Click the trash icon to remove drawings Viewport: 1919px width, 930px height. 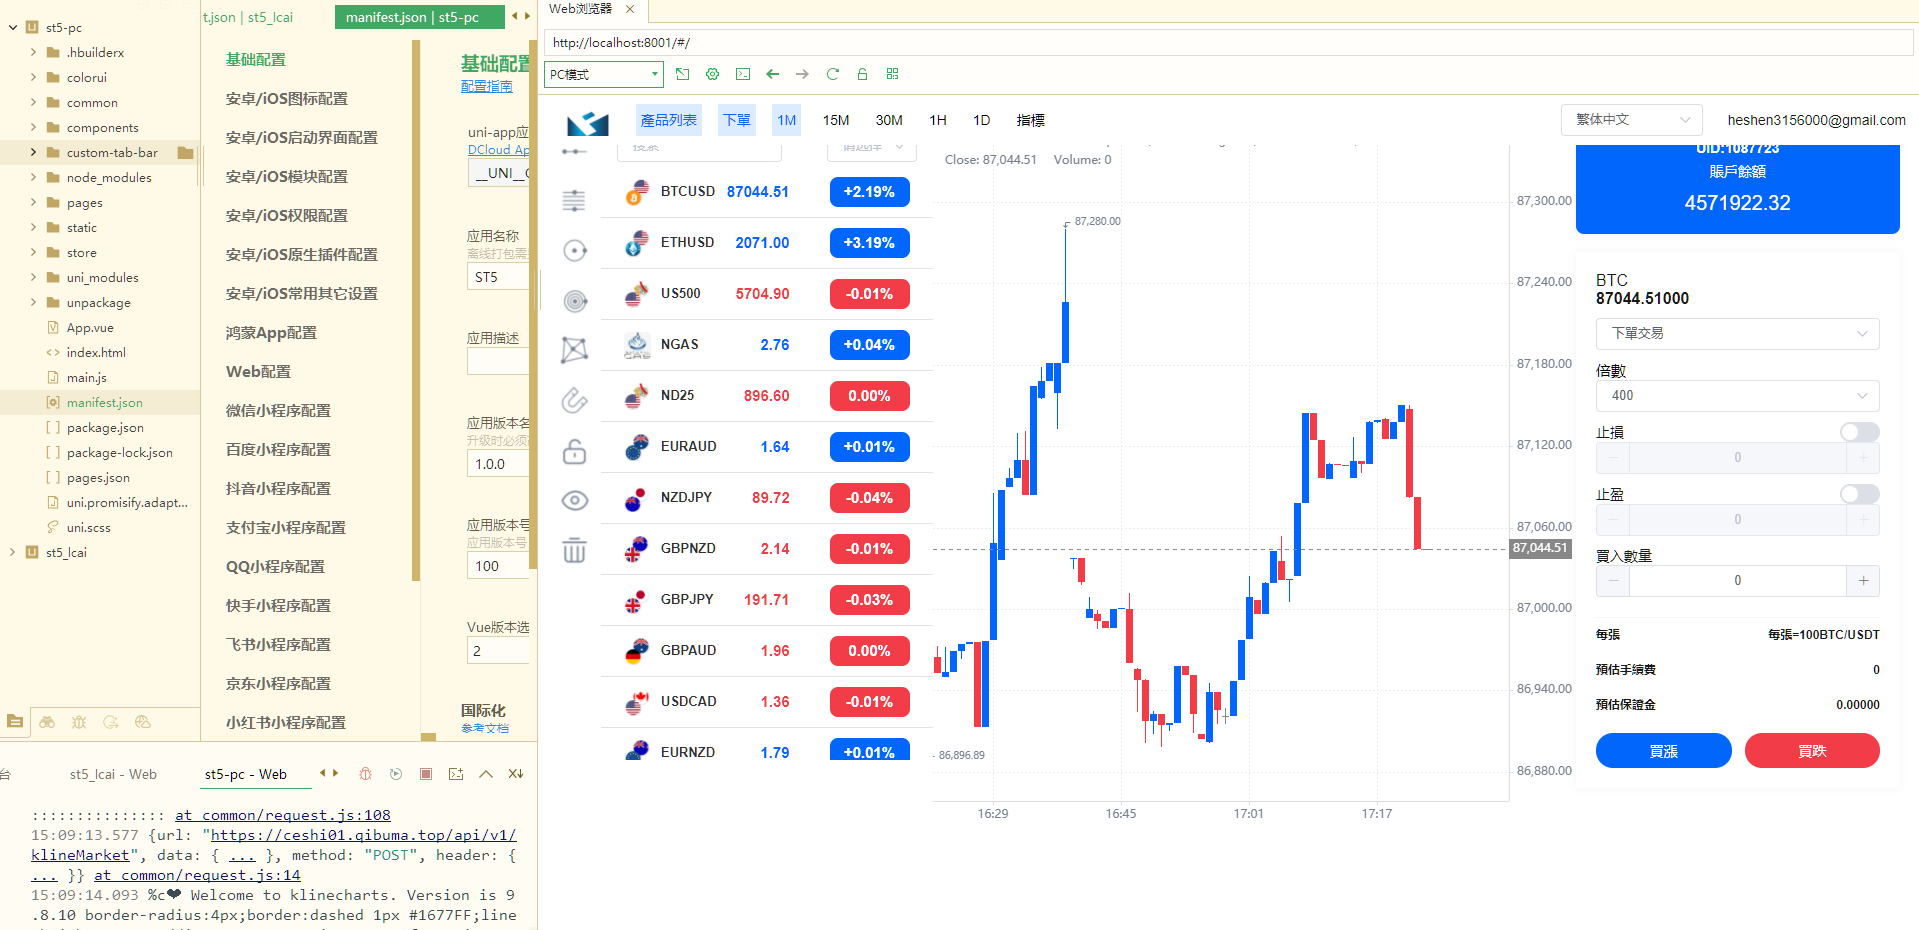[574, 550]
